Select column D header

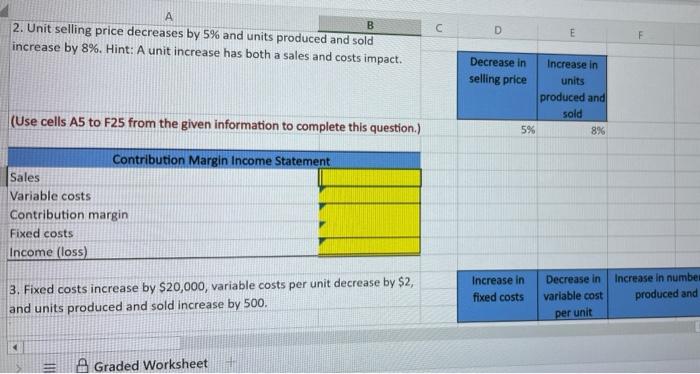tap(497, 30)
